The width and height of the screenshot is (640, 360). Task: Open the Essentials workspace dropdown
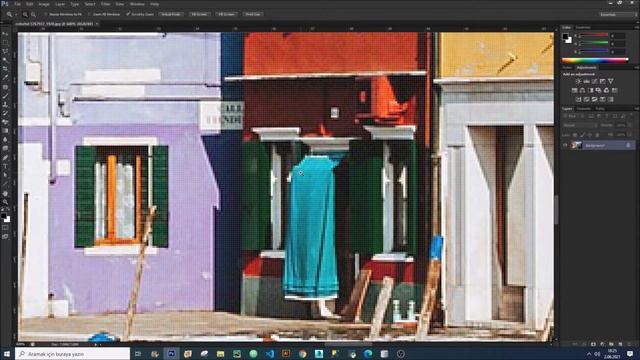[x=618, y=14]
